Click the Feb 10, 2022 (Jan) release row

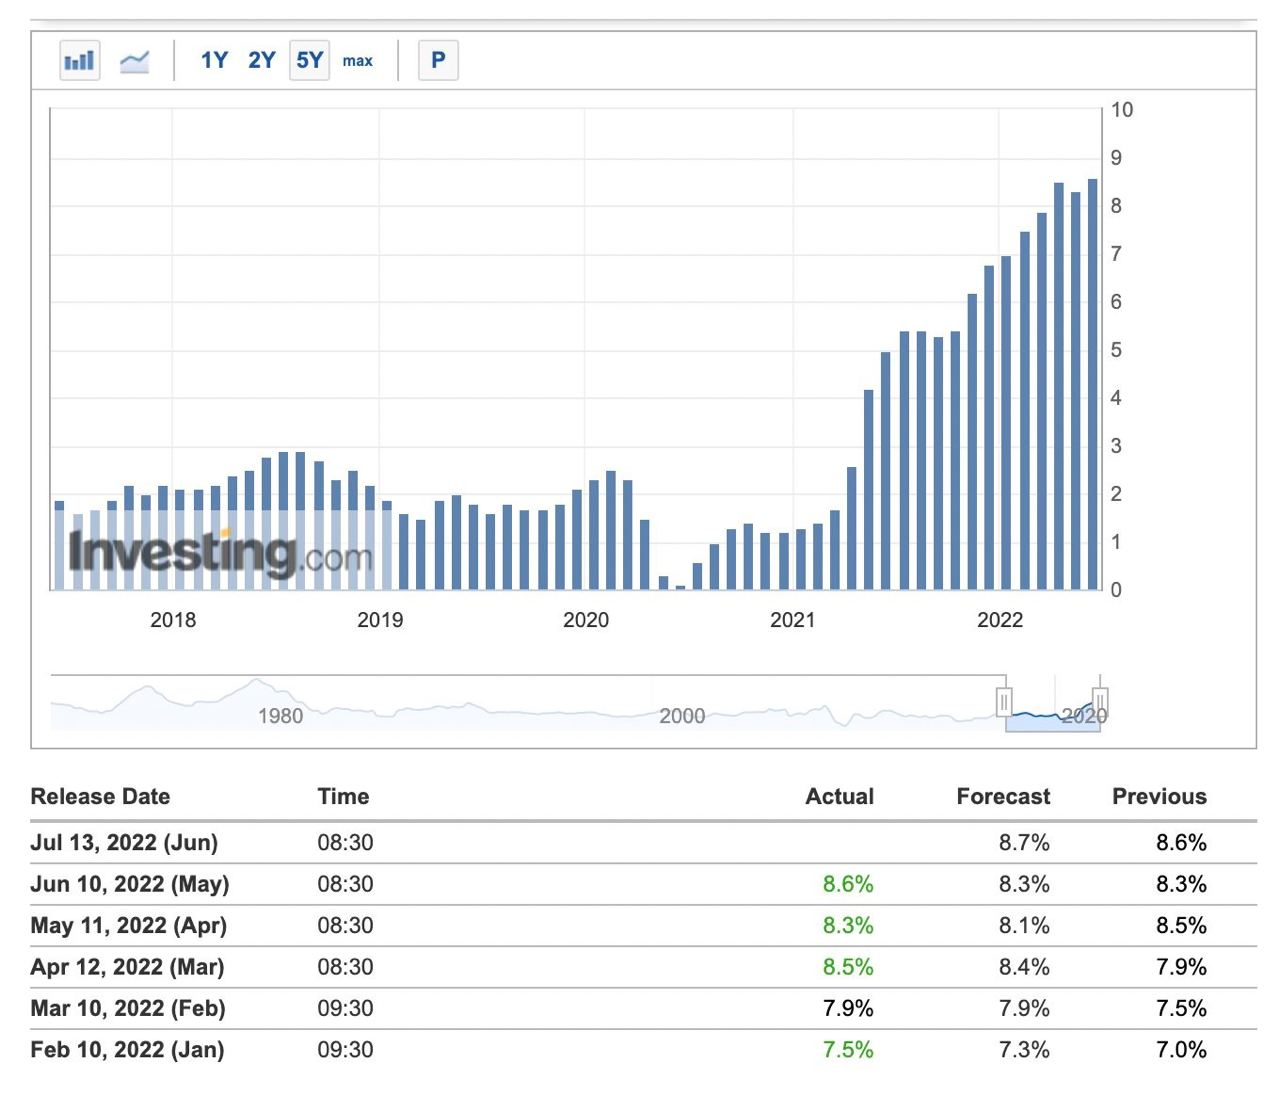[x=127, y=1050]
